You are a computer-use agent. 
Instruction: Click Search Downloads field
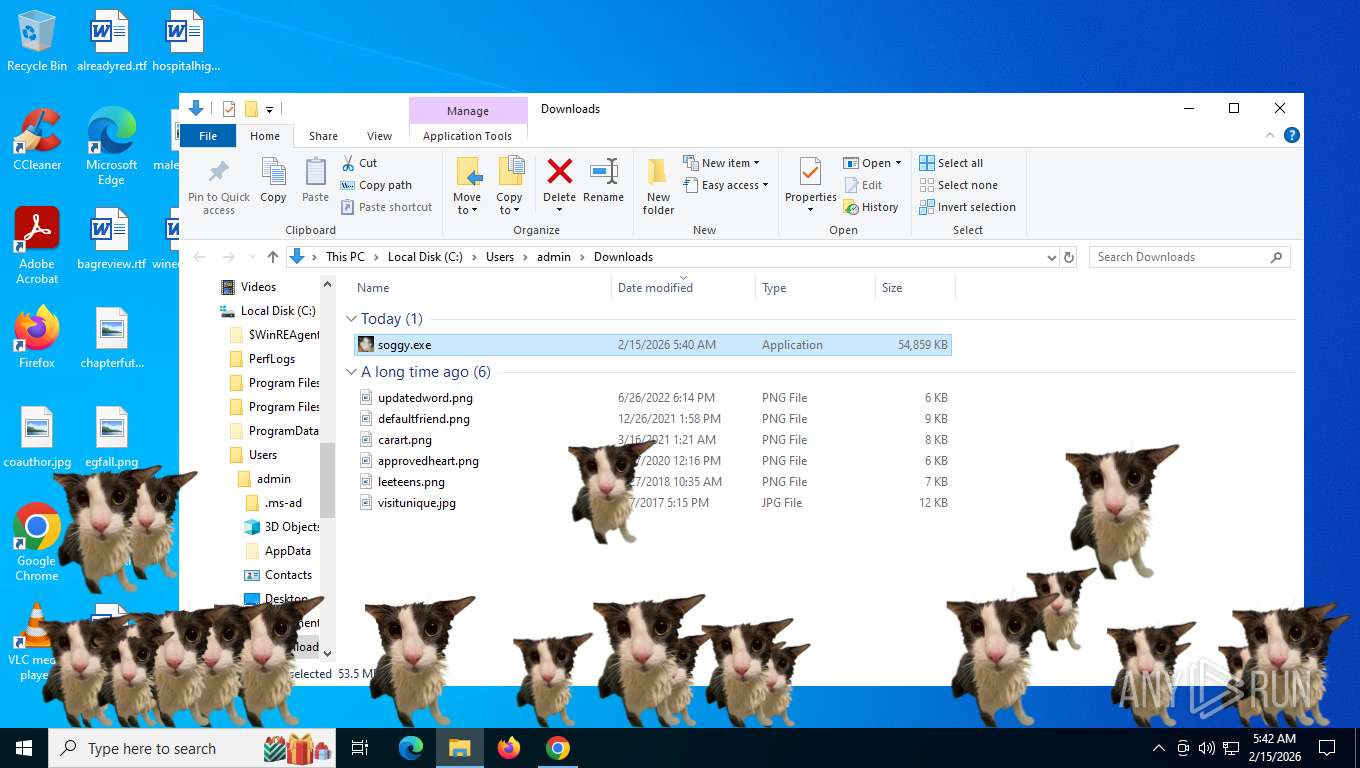pos(1189,257)
